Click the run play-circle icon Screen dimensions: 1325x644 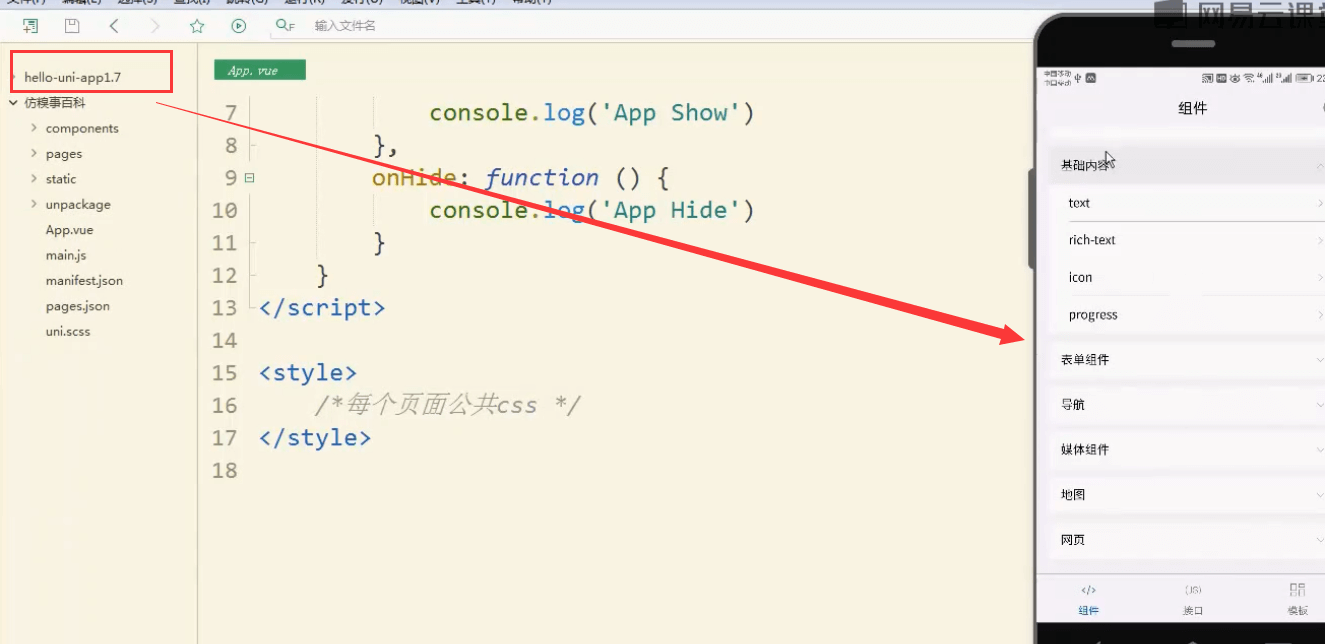coord(238,26)
